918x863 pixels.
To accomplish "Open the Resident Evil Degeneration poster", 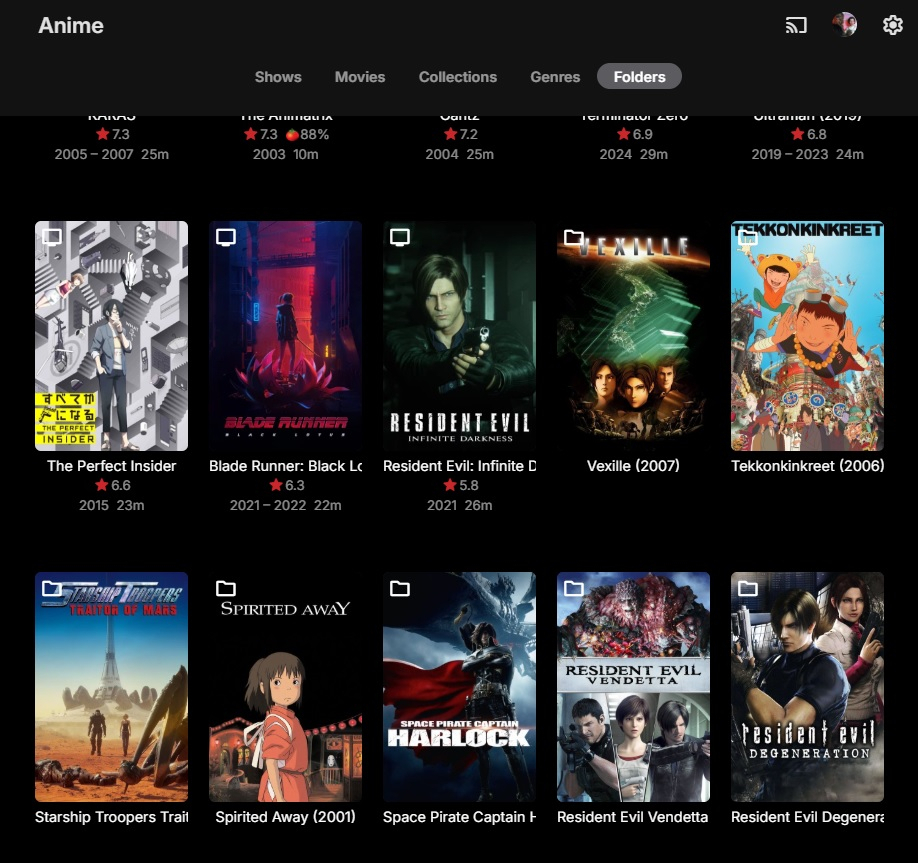I will [x=807, y=687].
